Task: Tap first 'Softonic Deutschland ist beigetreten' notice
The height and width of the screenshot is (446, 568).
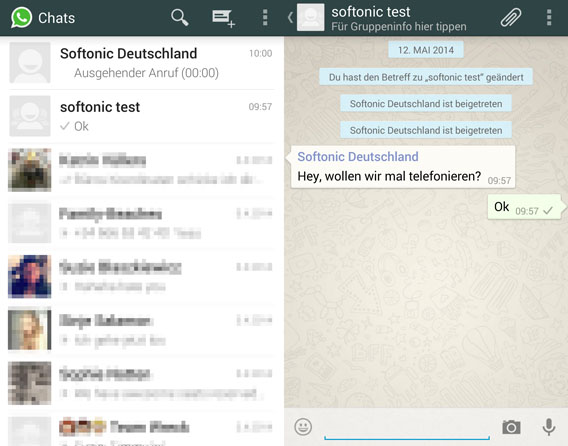Action: click(426, 104)
